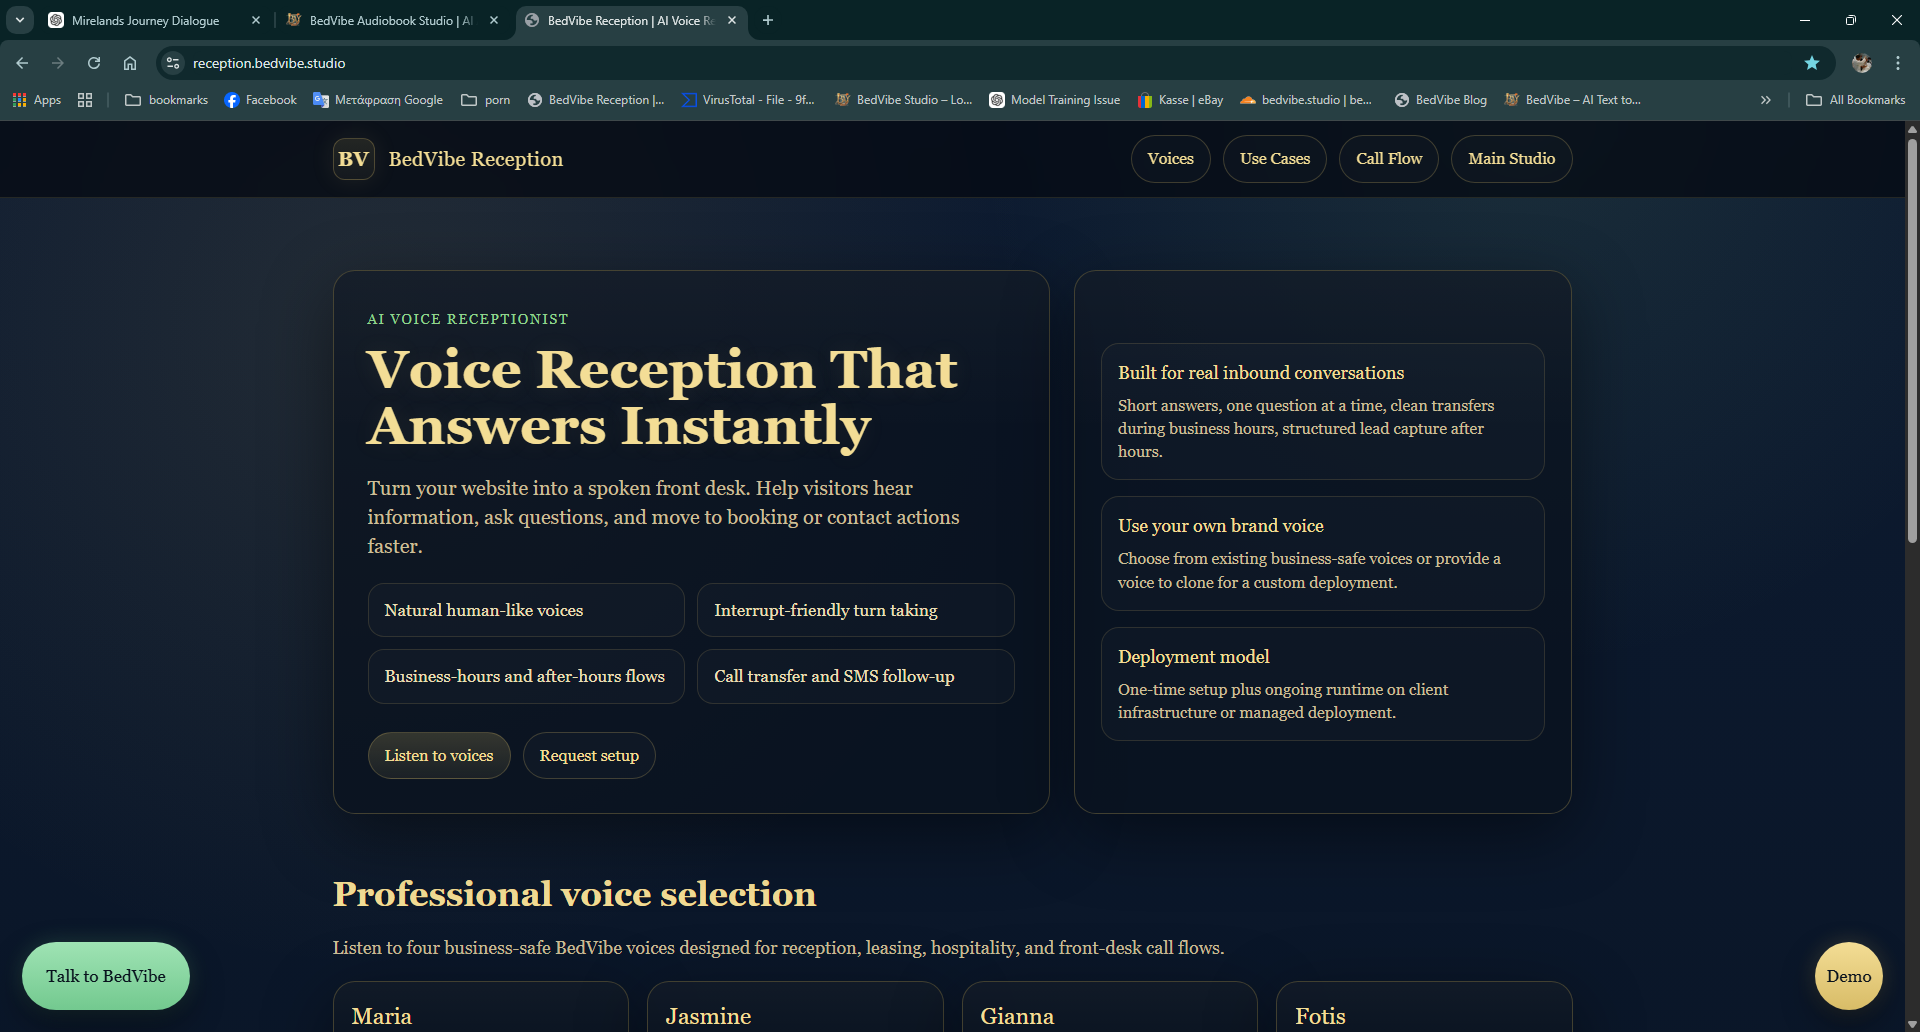The height and width of the screenshot is (1032, 1920).
Task: Close the Mirelands Journey Dialogue tab
Action: [256, 20]
